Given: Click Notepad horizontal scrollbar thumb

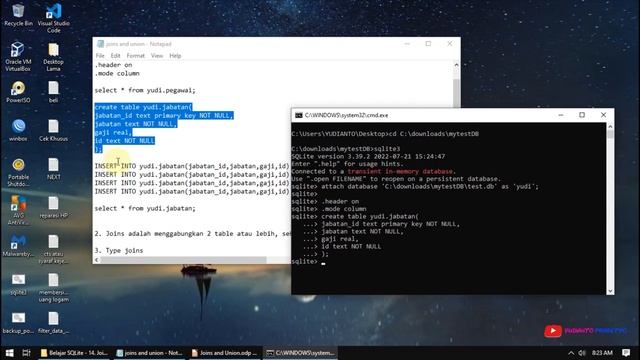Looking at the screenshot, I should pyautogui.click(x=183, y=260).
